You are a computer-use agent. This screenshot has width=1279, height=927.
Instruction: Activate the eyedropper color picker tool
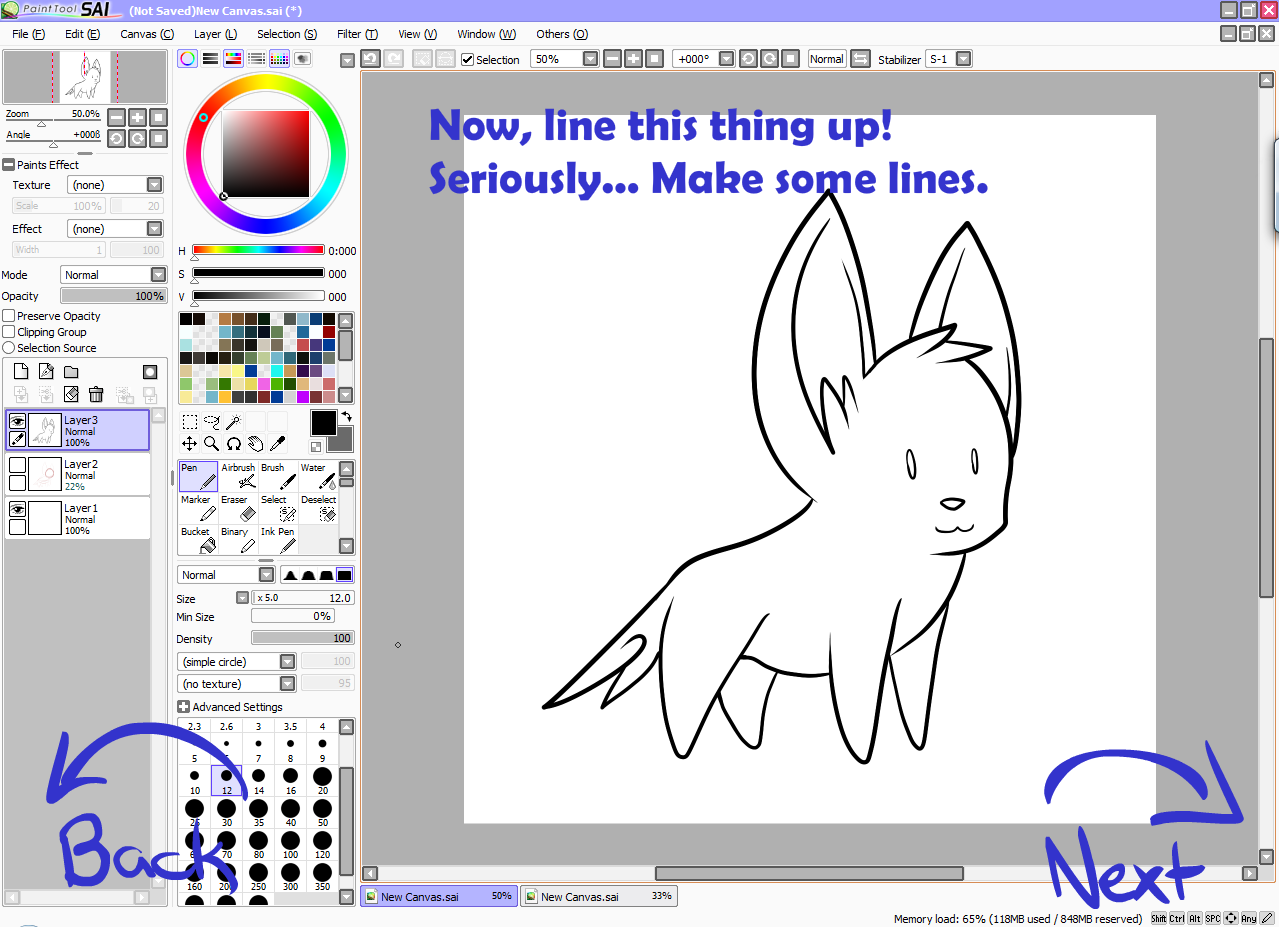[x=277, y=443]
